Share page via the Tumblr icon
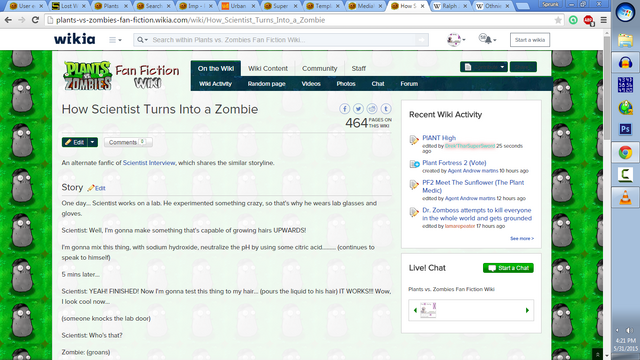 click(386, 109)
